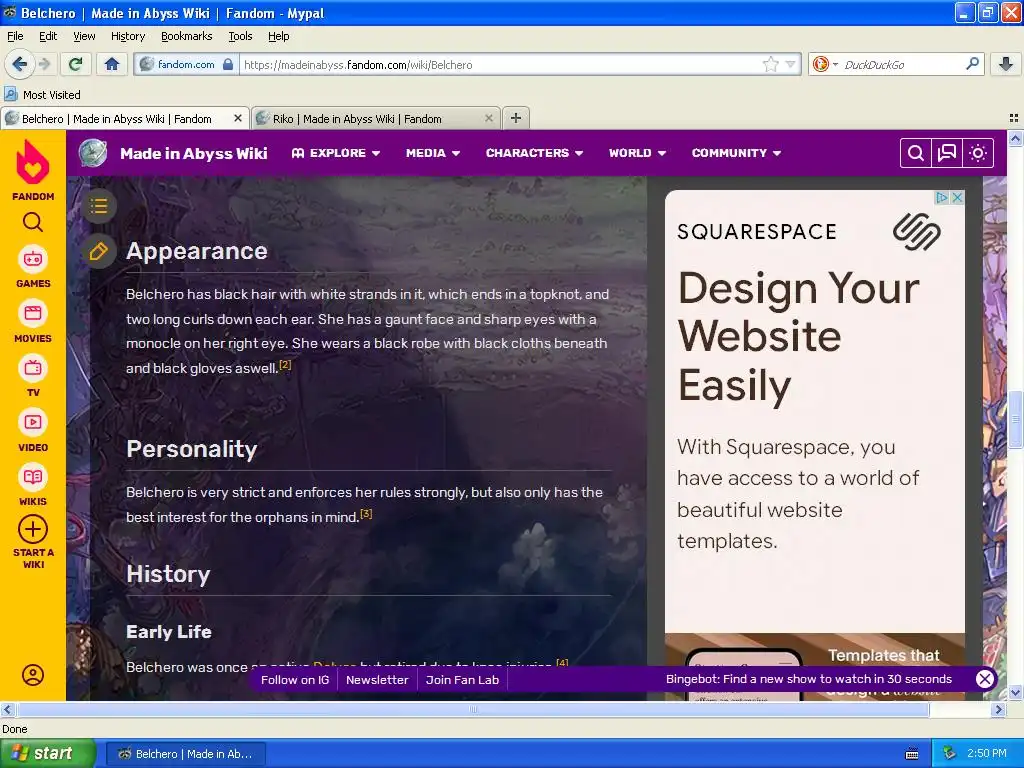Open the URL bar history dropdown arrow

coord(790,64)
